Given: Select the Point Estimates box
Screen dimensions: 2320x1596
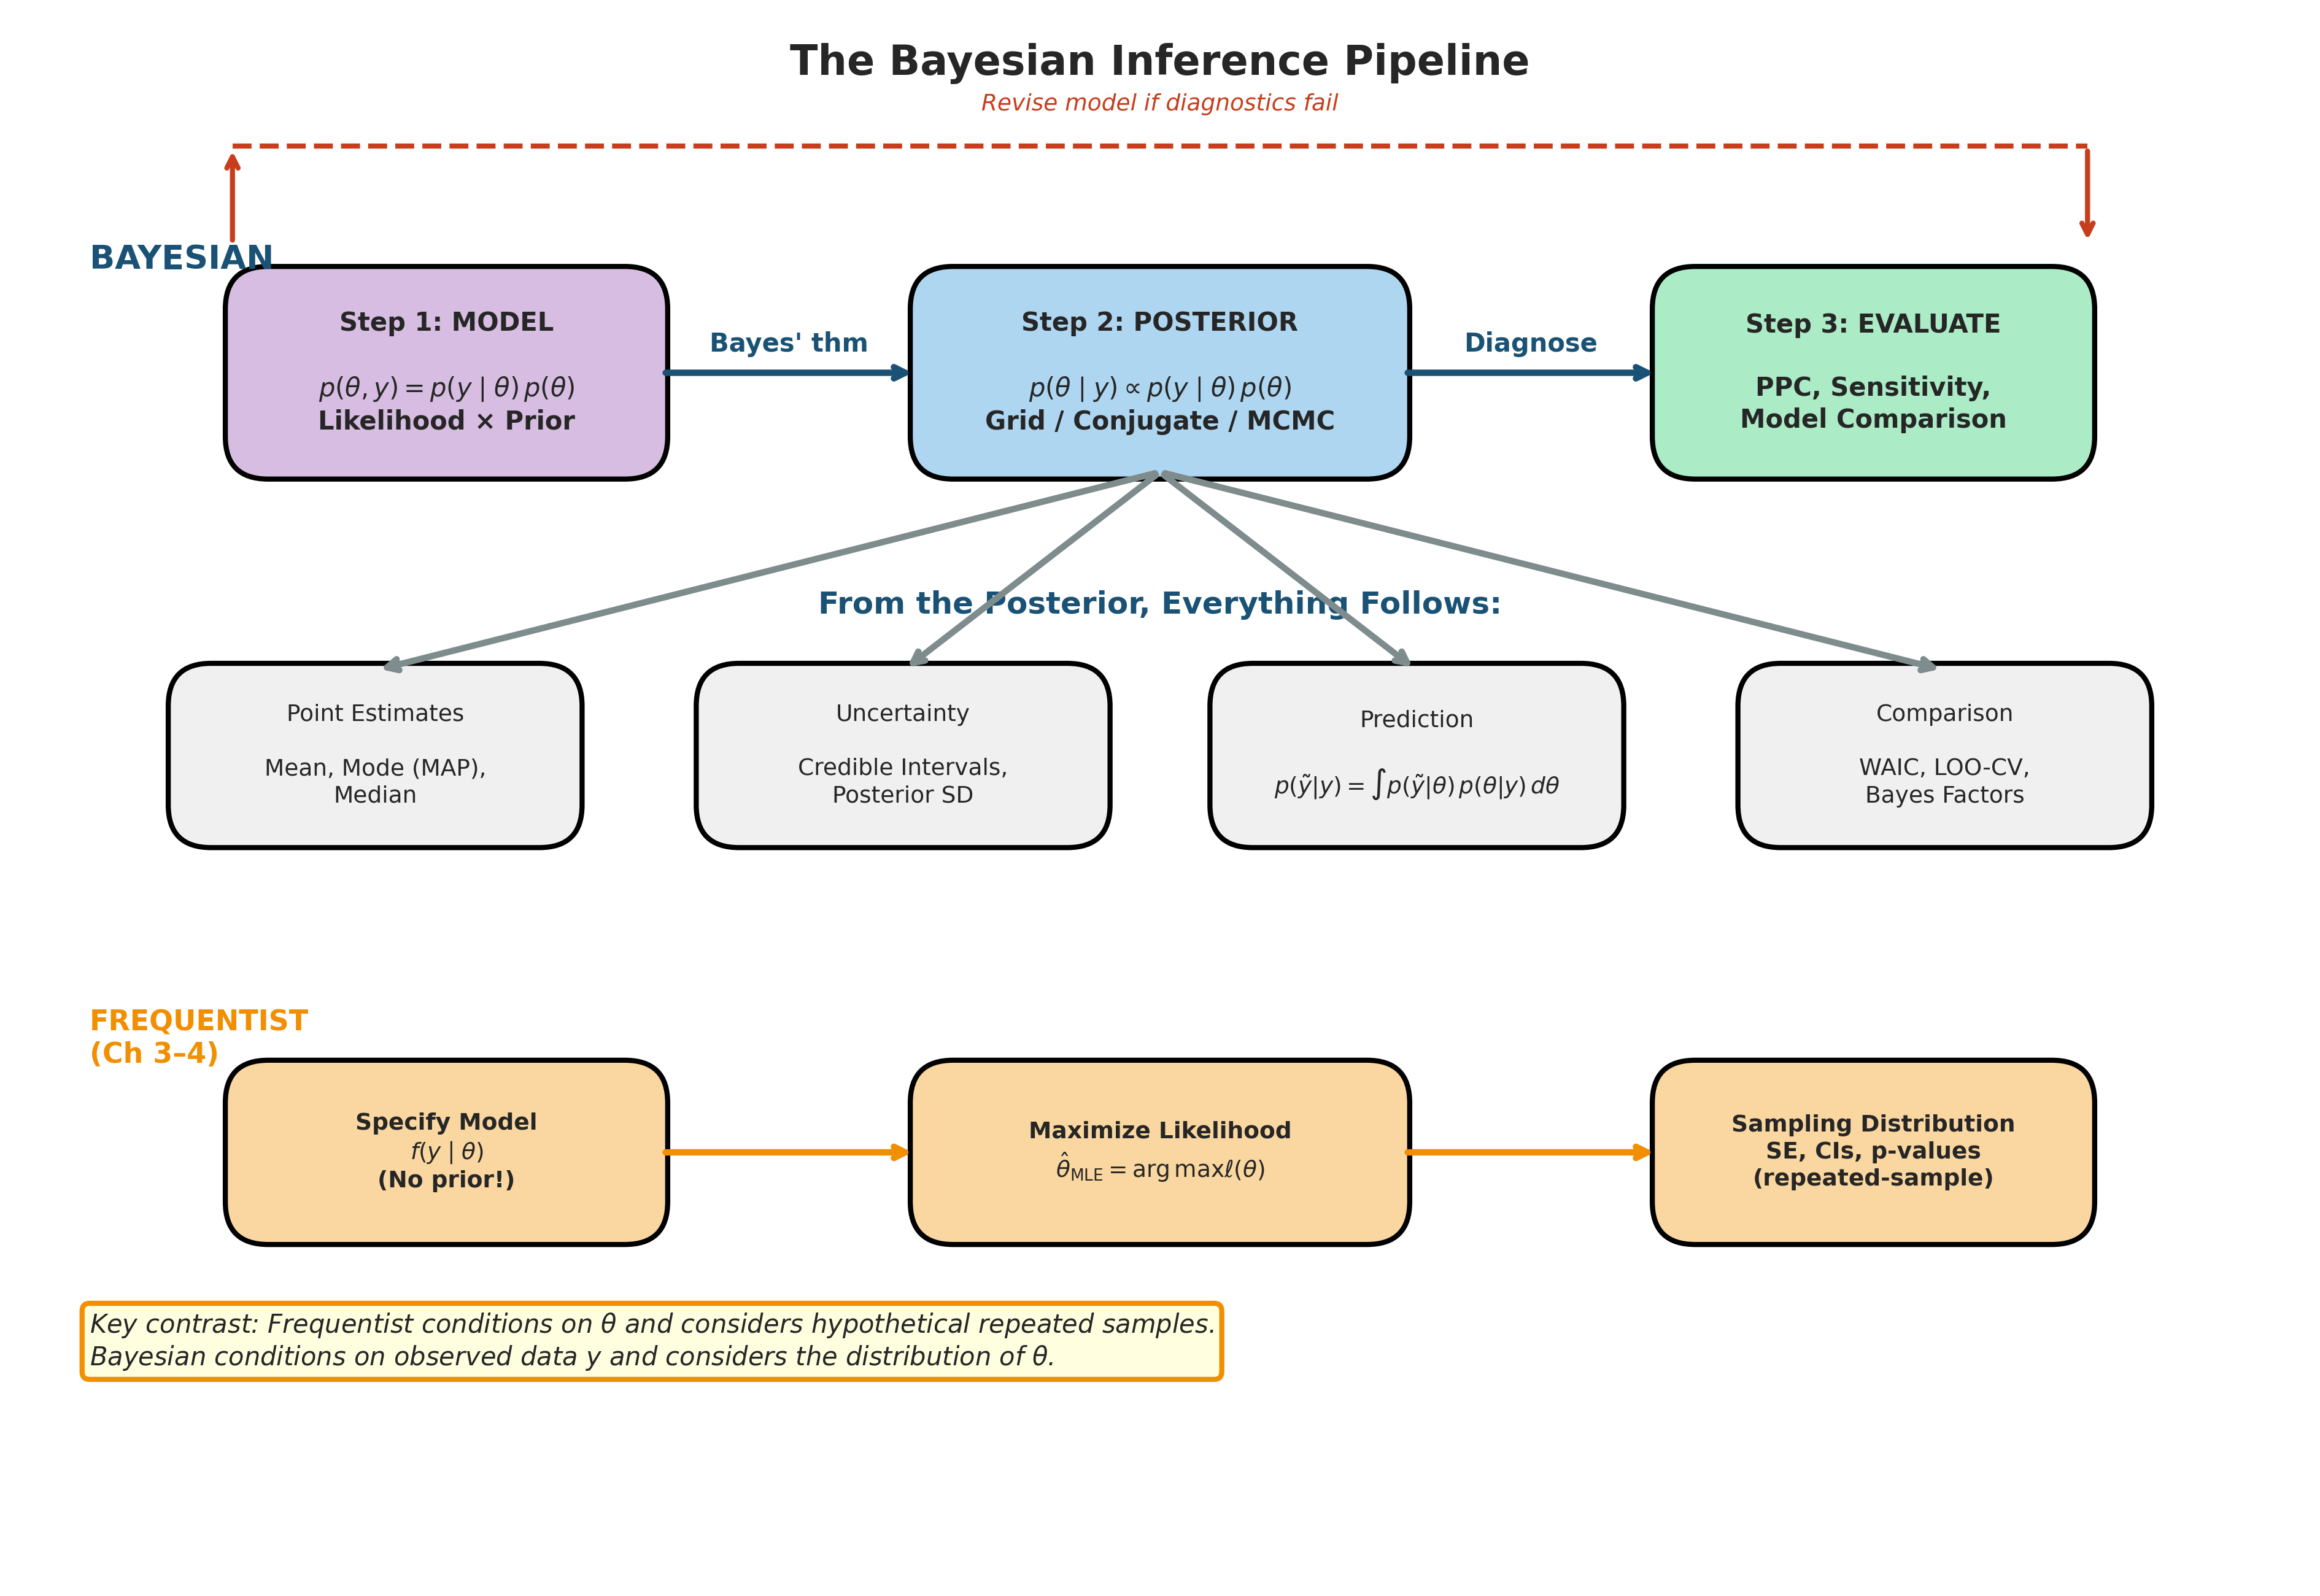Looking at the screenshot, I should tap(375, 755).
